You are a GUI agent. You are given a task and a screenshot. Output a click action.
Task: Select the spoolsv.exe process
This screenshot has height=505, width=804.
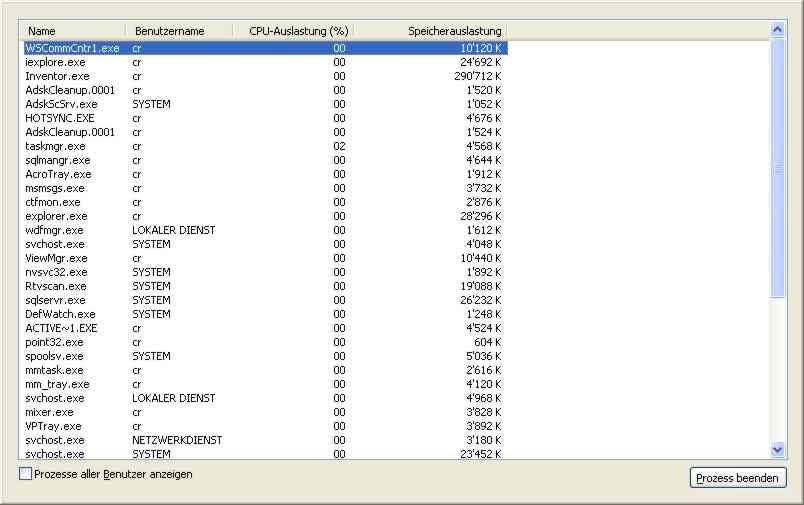265,356
